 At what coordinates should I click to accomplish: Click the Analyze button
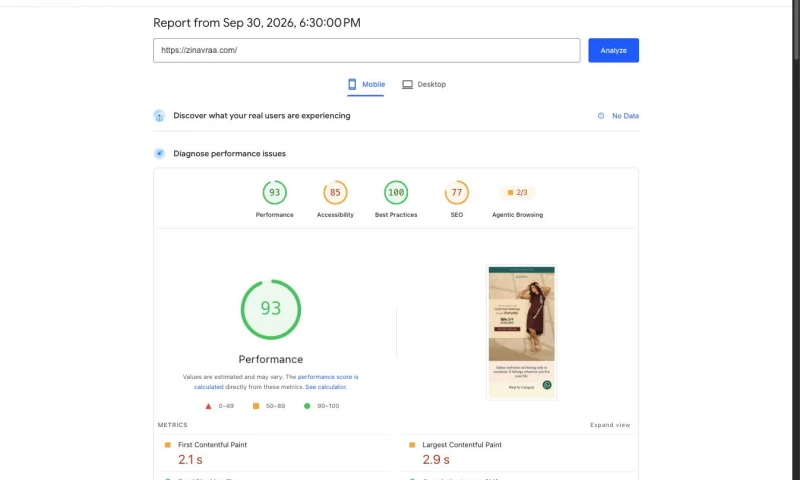(x=613, y=50)
